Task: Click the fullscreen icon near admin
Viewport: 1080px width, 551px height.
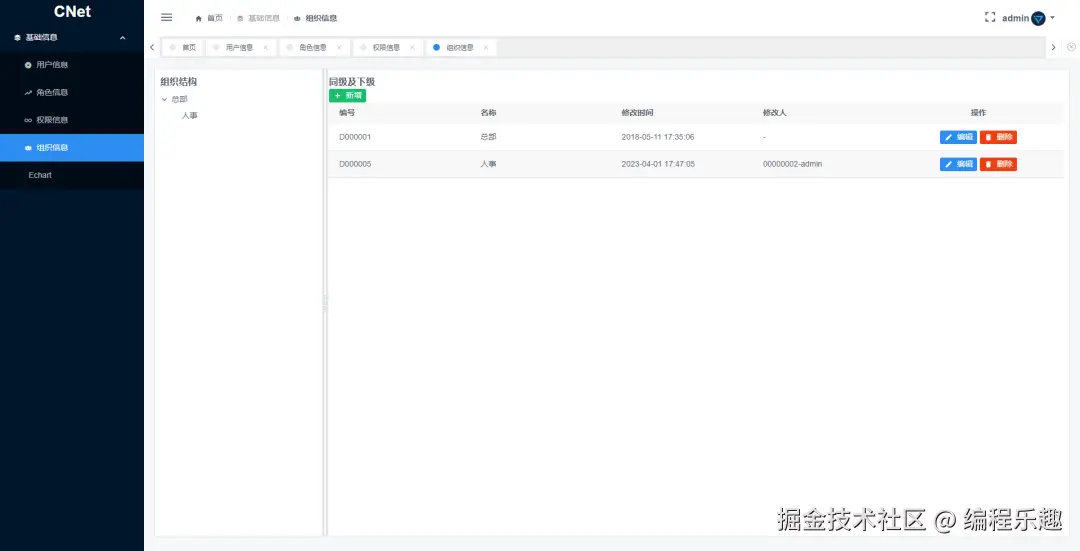Action: (990, 17)
